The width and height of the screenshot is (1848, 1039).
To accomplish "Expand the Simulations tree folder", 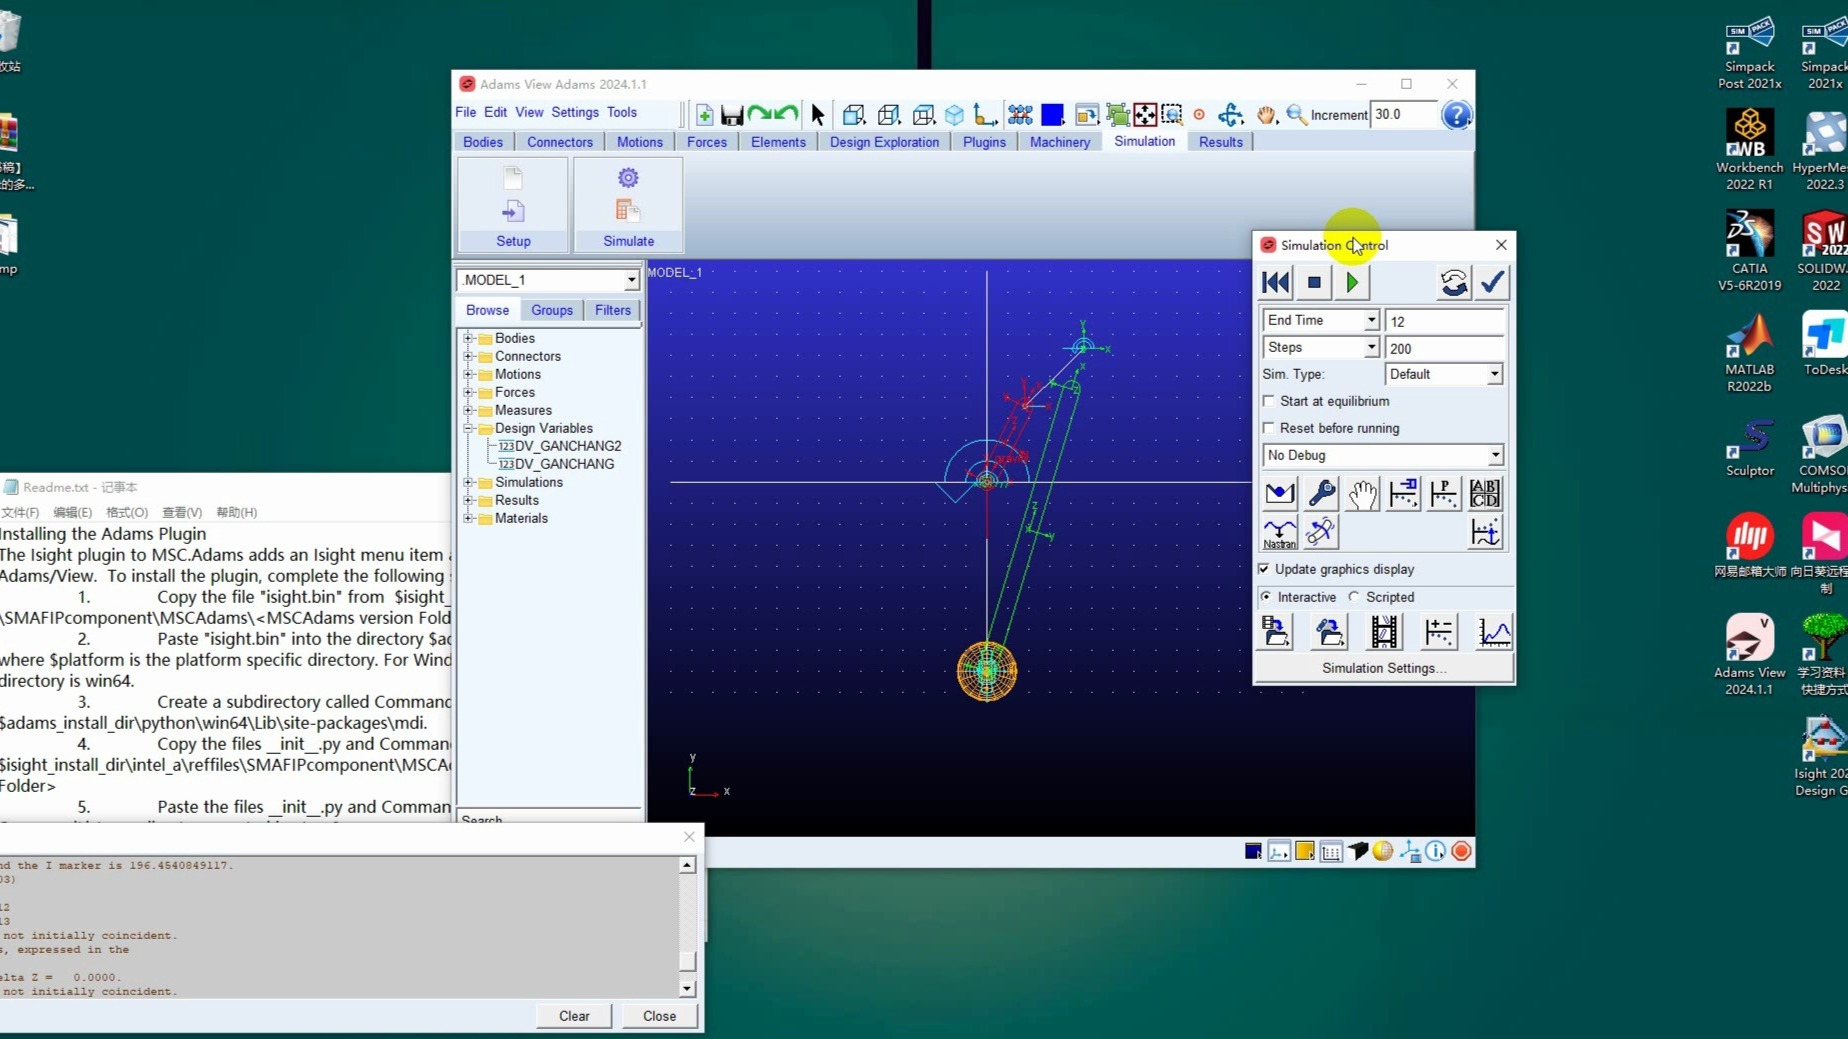I will click(468, 482).
